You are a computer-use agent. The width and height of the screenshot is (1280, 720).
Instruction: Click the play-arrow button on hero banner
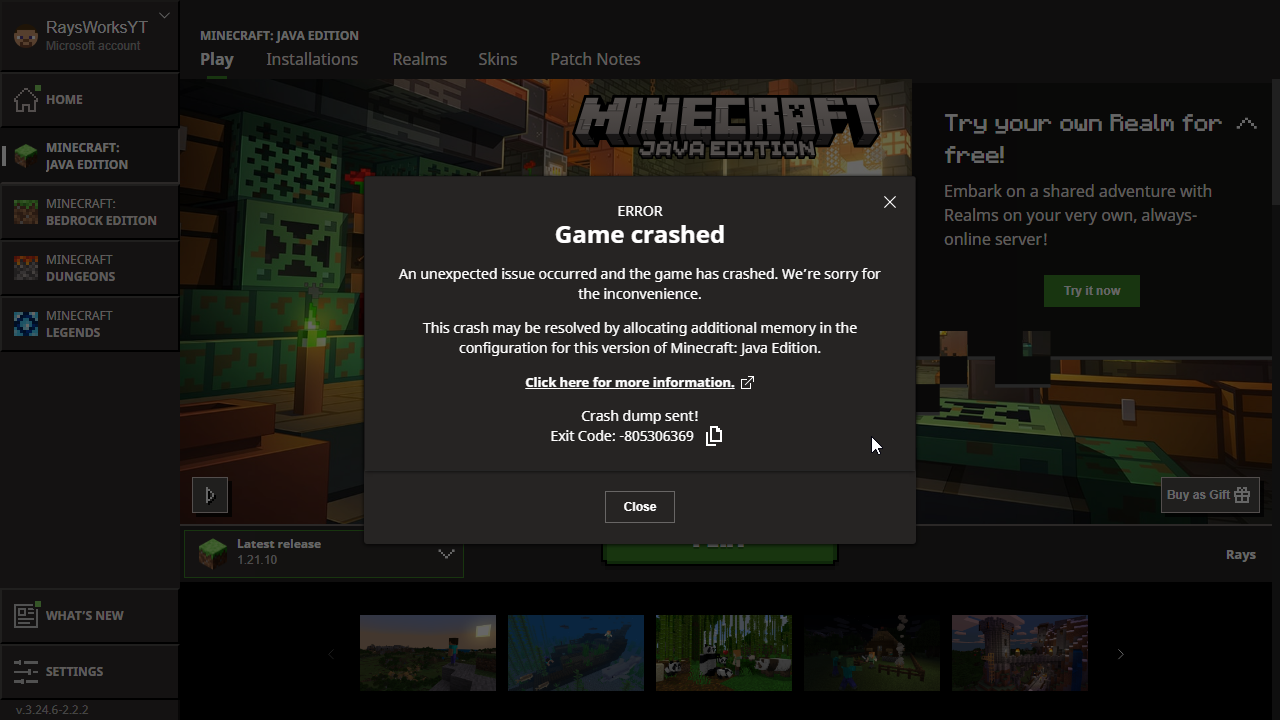pyautogui.click(x=210, y=495)
